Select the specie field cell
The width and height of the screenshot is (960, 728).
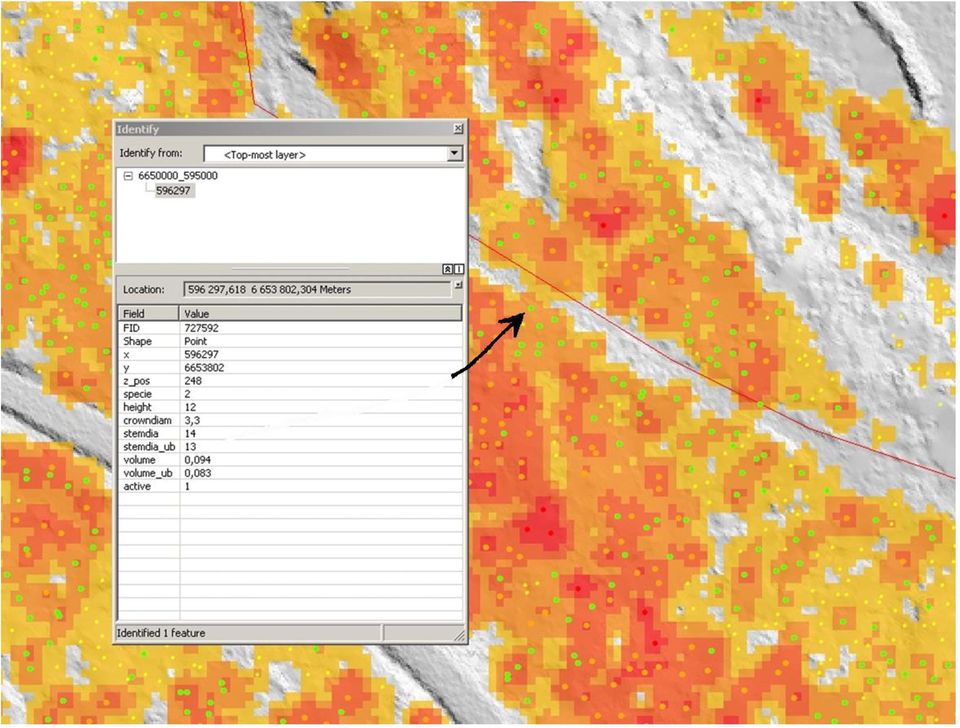point(149,394)
